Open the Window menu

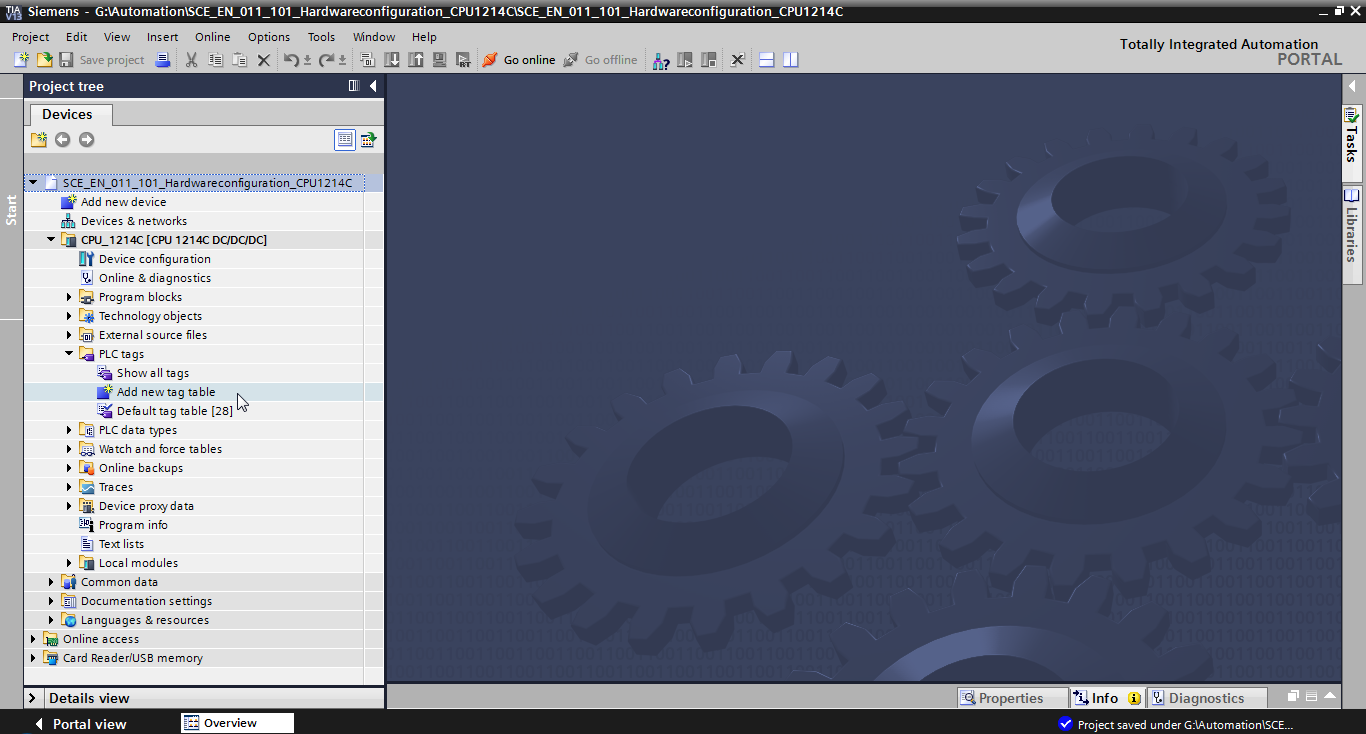374,37
